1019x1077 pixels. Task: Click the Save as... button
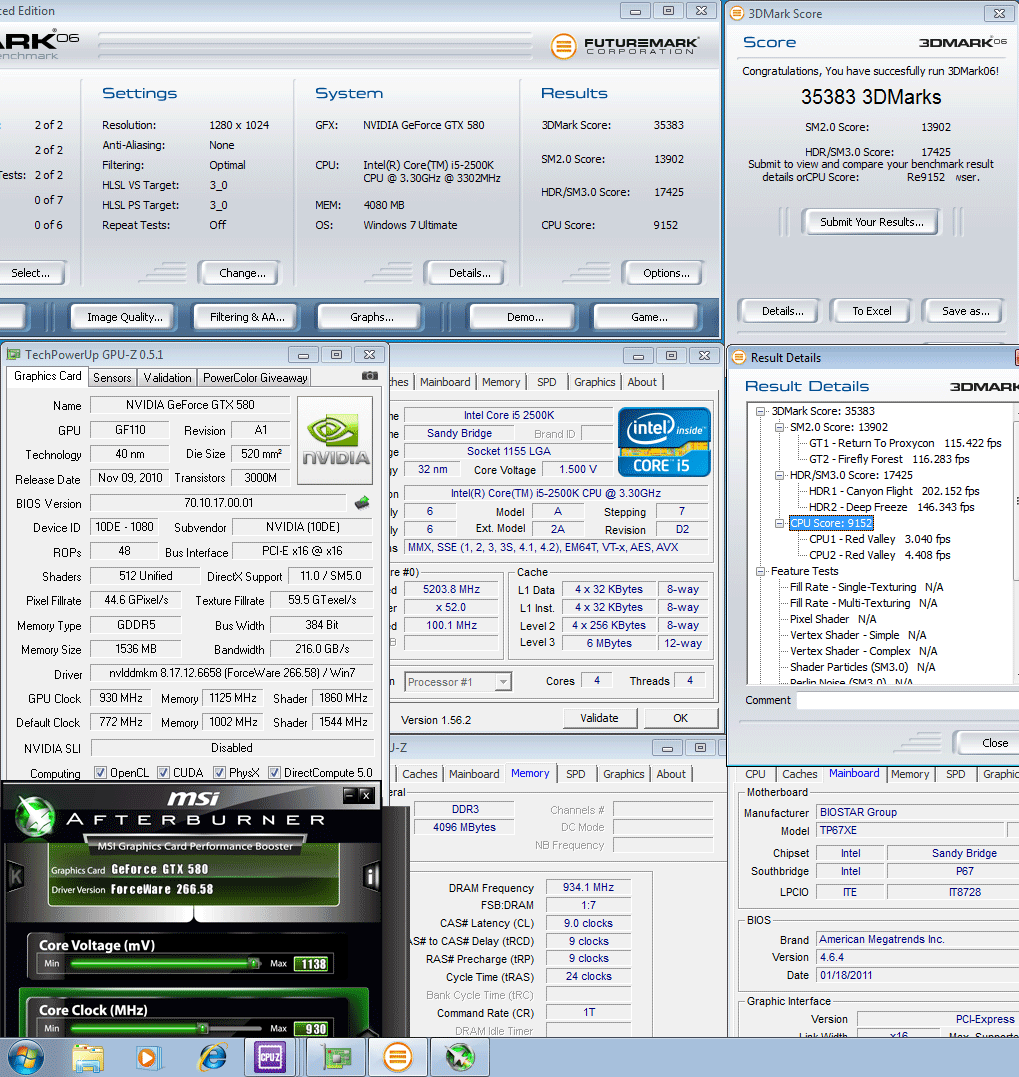tap(965, 311)
